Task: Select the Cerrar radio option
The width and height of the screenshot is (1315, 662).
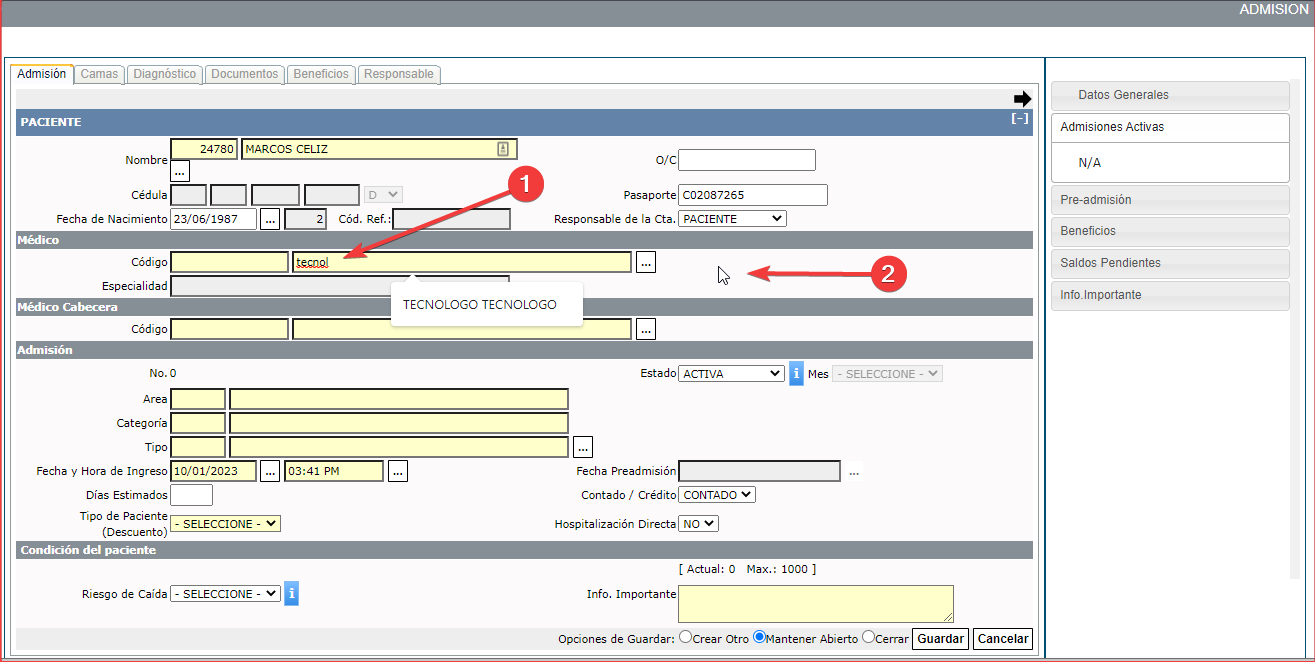Action: [868, 638]
